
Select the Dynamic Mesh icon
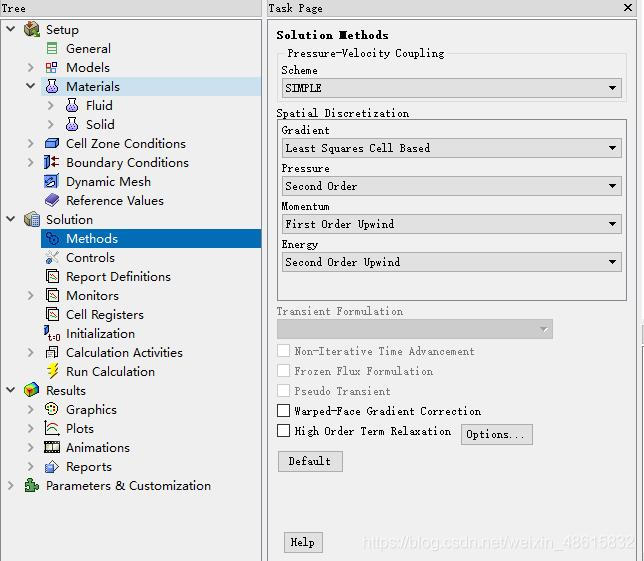tap(52, 181)
